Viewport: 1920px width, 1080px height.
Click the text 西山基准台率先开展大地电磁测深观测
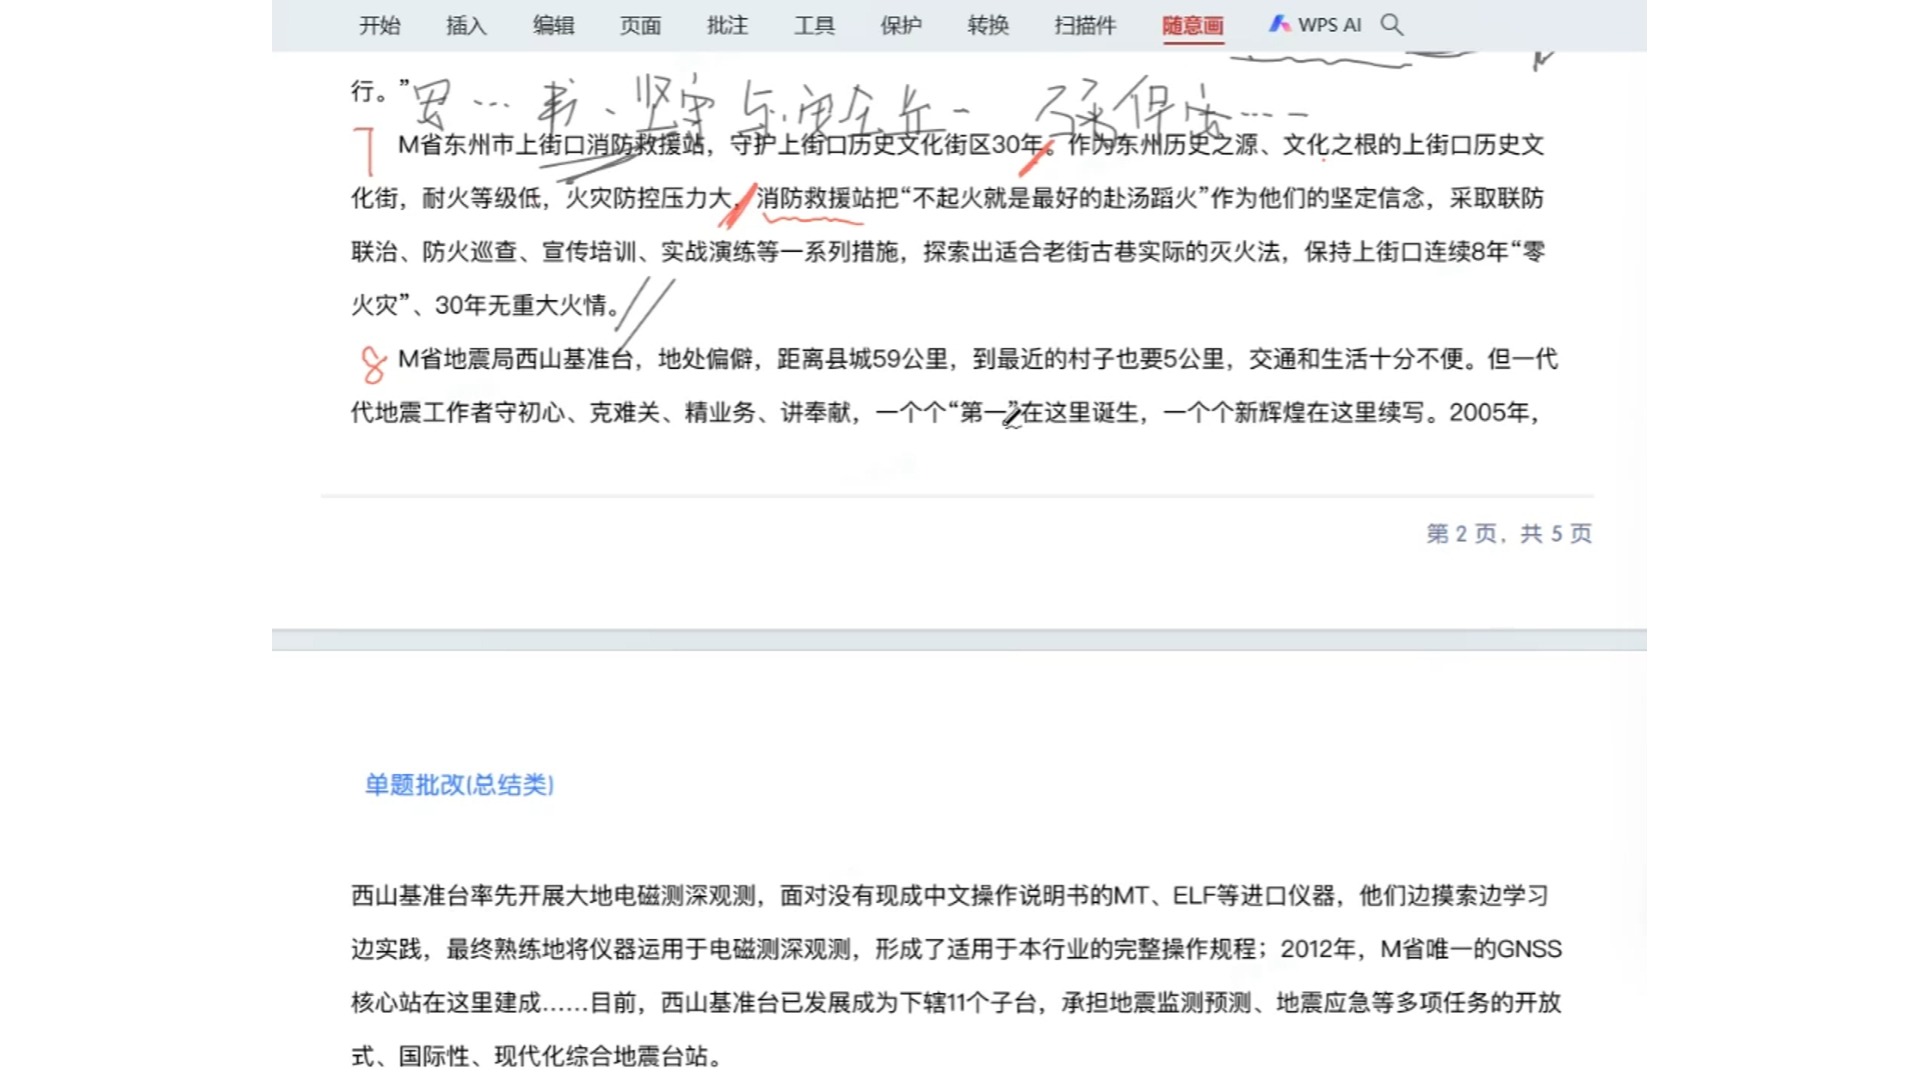tap(553, 896)
